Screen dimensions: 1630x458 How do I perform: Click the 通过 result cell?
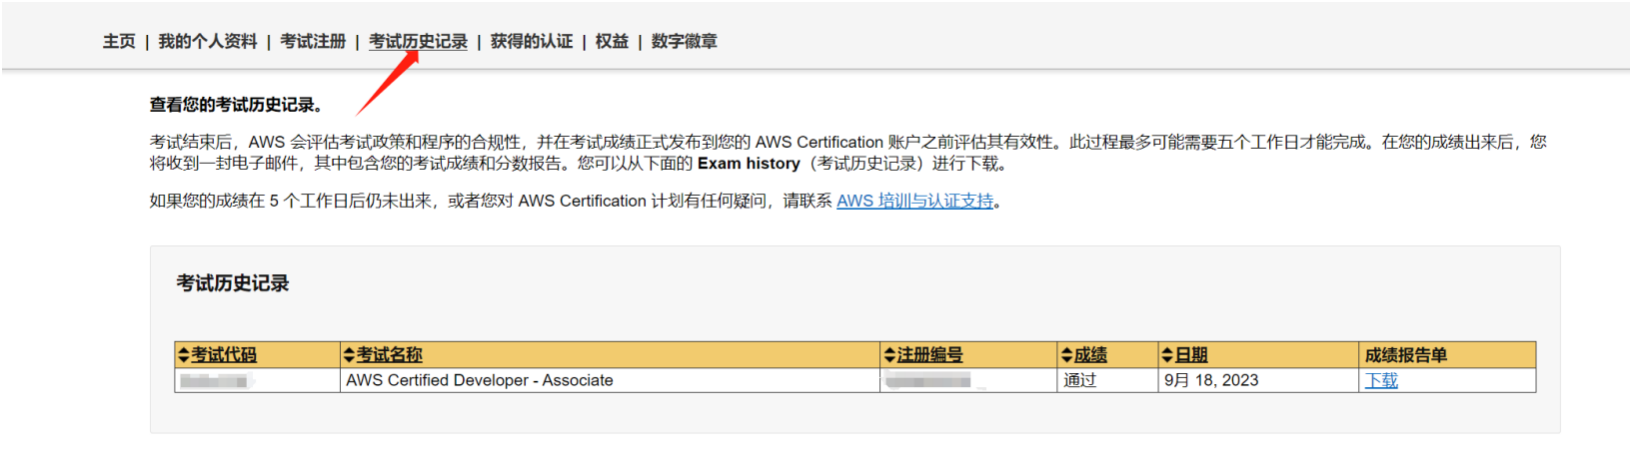pos(1107,380)
